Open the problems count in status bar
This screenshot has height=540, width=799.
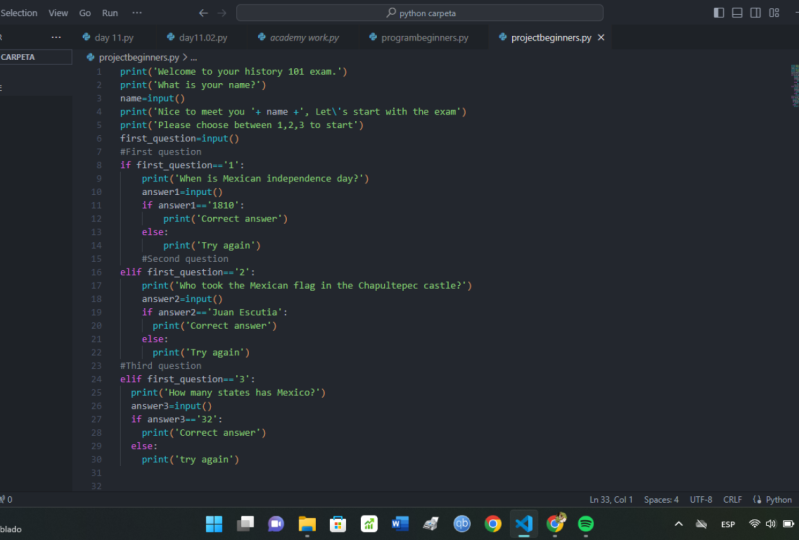pyautogui.click(x=7, y=500)
